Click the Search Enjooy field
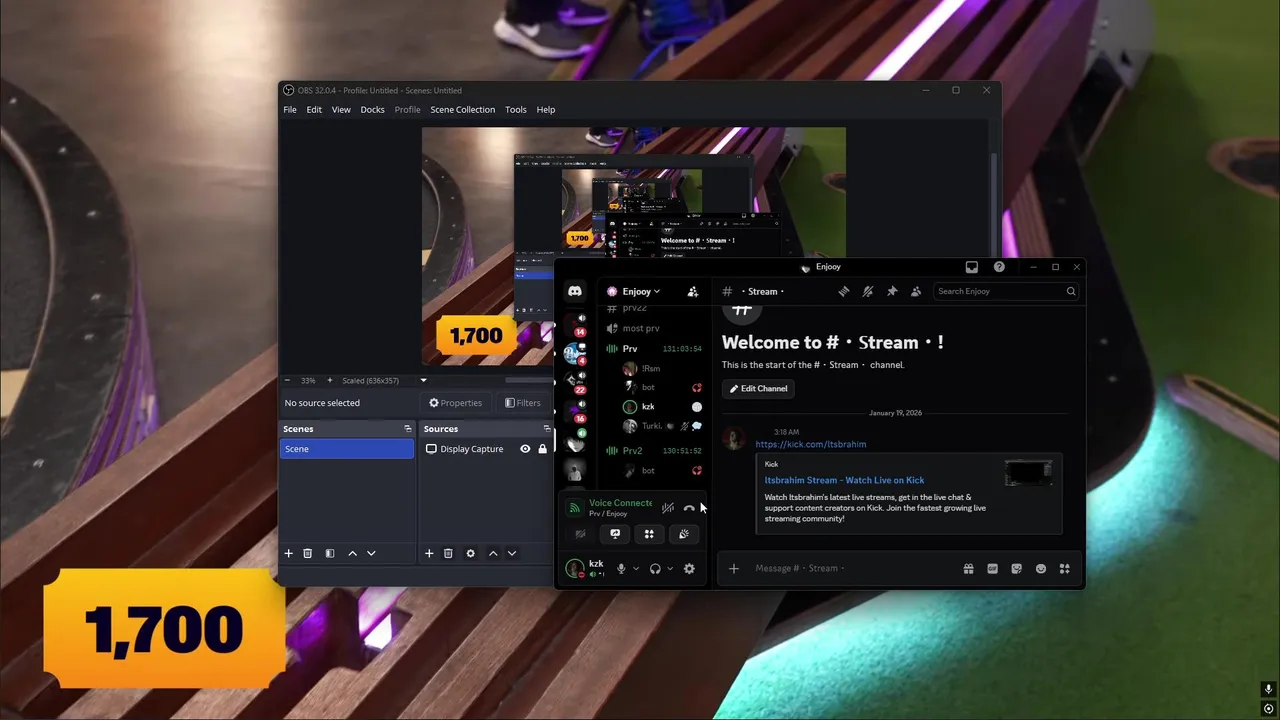The image size is (1280, 720). coord(1005,291)
